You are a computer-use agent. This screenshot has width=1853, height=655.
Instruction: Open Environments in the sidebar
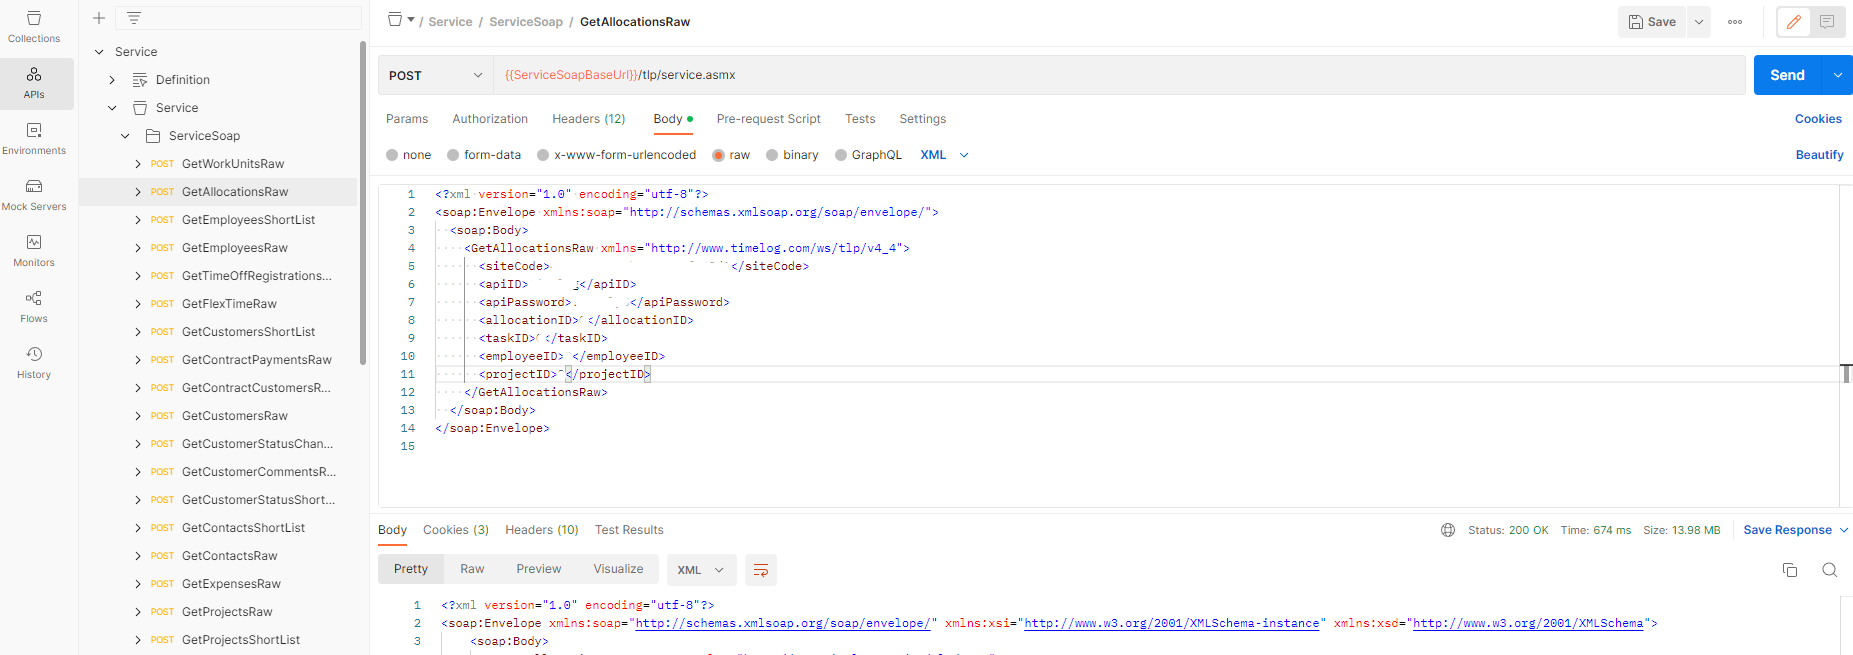click(34, 138)
